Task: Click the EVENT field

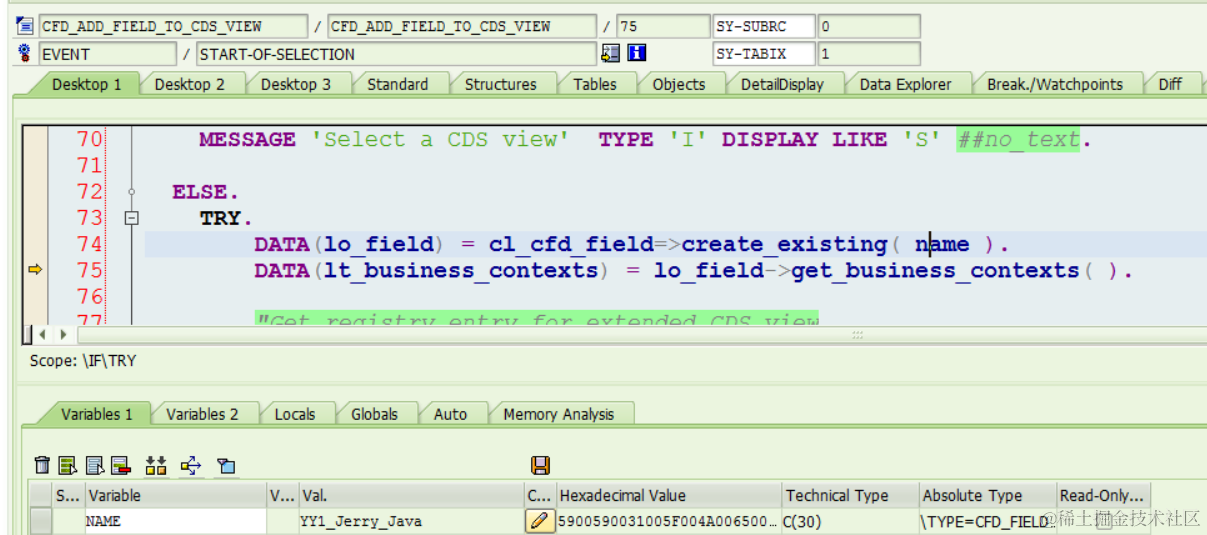Action: click(x=106, y=54)
